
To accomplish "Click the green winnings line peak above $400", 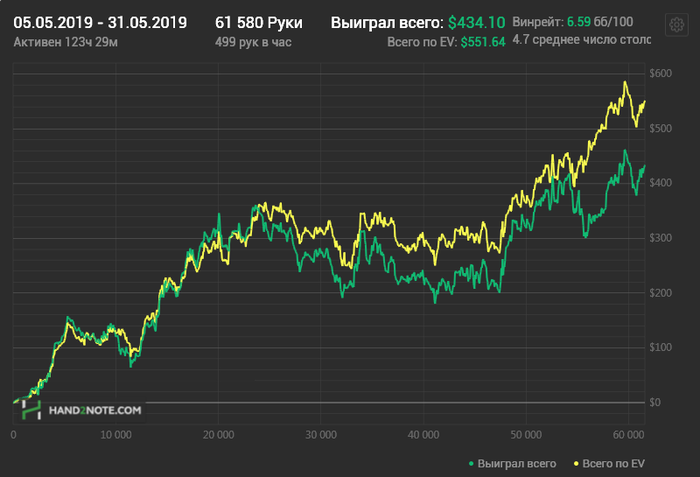I will click(x=625, y=151).
